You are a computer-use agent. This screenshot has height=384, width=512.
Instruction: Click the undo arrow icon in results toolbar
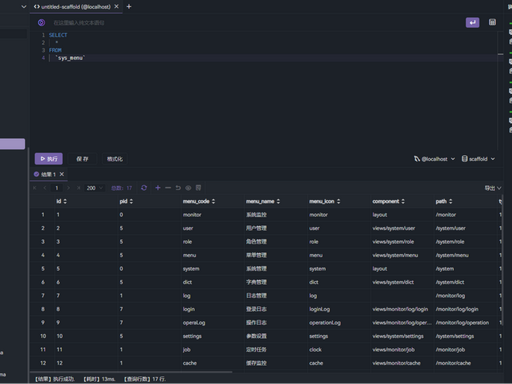pyautogui.click(x=178, y=188)
